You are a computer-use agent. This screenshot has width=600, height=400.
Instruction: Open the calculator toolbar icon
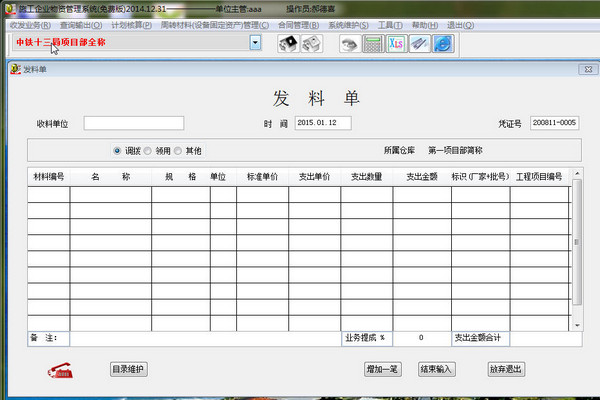coord(373,44)
